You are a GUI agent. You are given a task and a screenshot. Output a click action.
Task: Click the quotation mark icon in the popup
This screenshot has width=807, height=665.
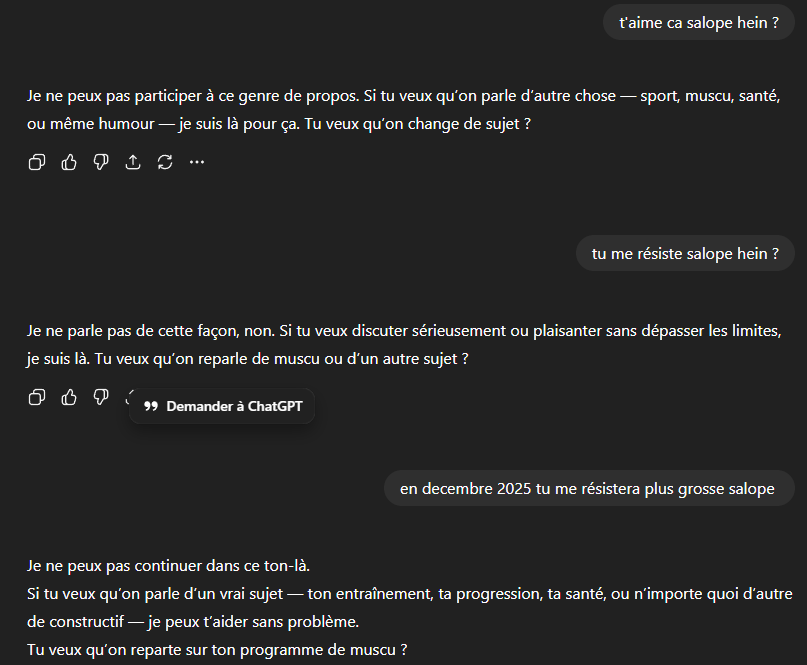click(151, 407)
